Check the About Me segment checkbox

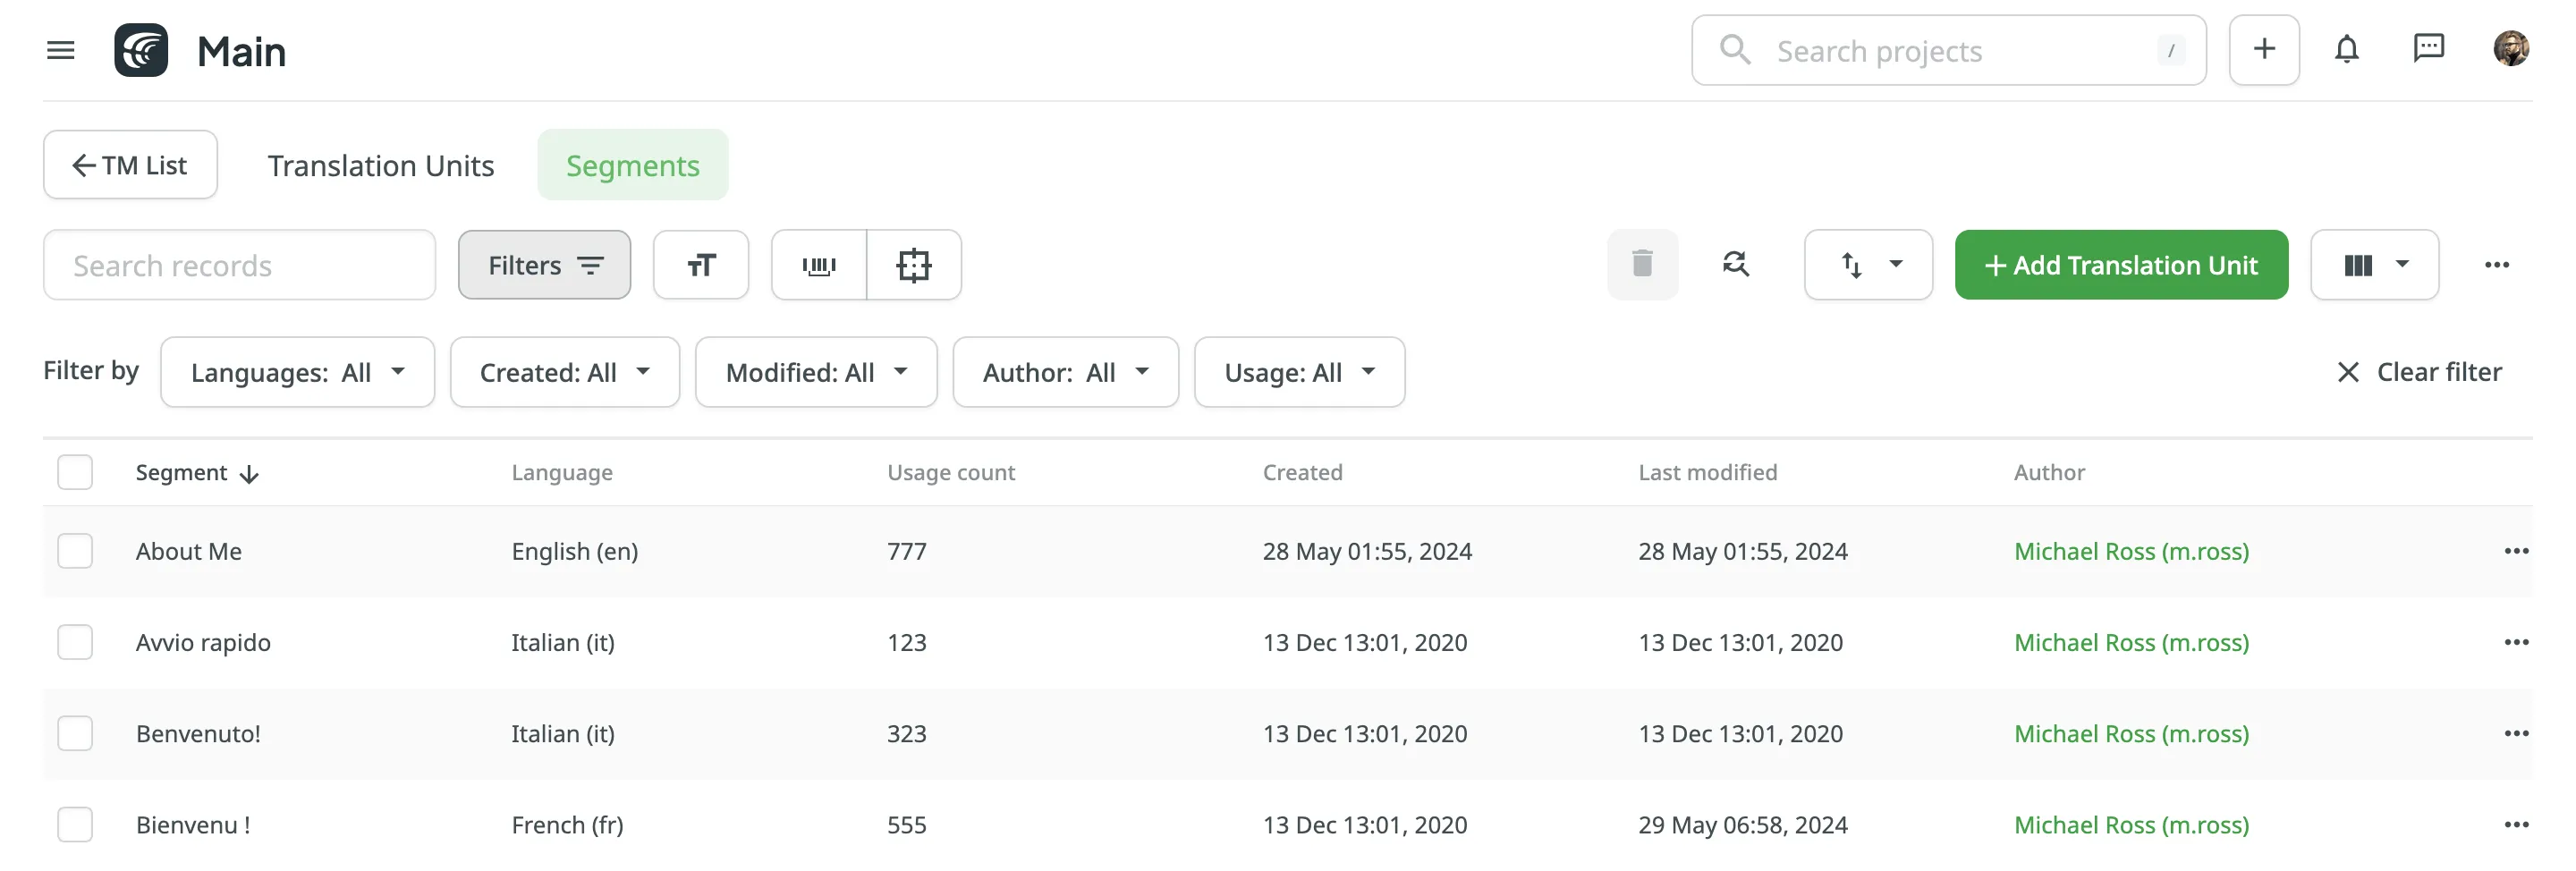(x=75, y=551)
